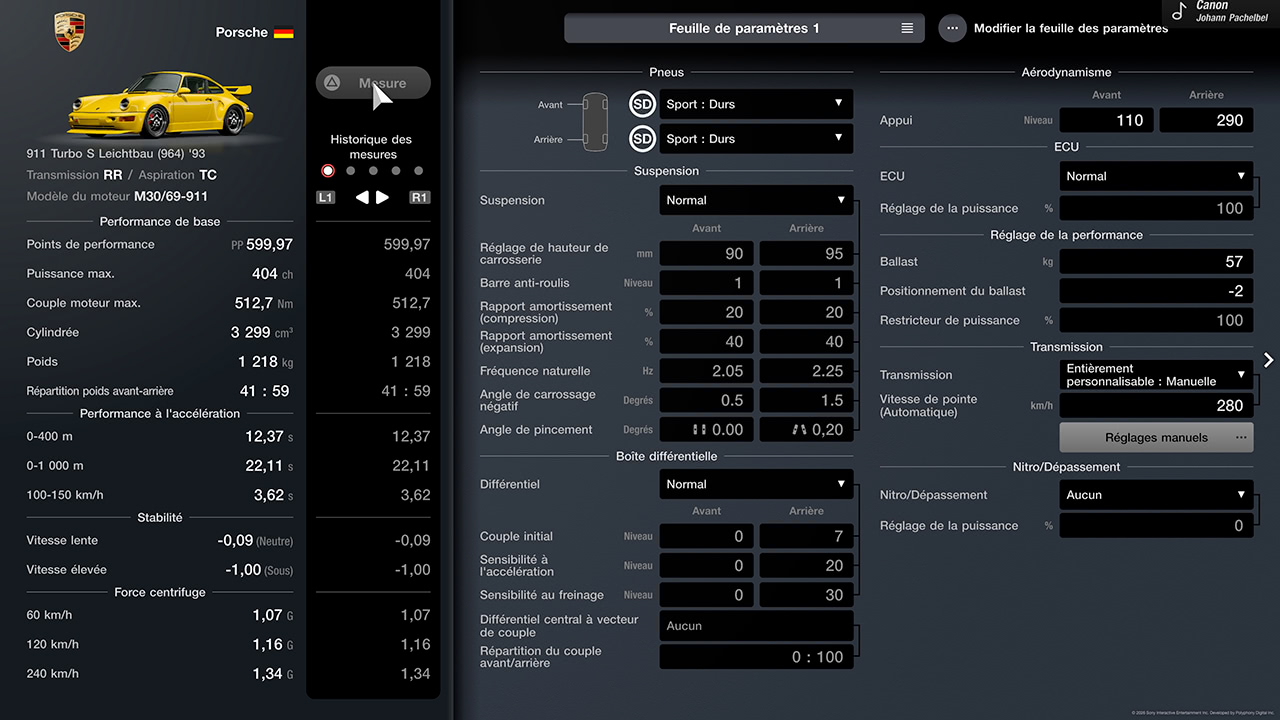Select rear negative camber value 1.5
This screenshot has height=720, width=1280.
807,400
